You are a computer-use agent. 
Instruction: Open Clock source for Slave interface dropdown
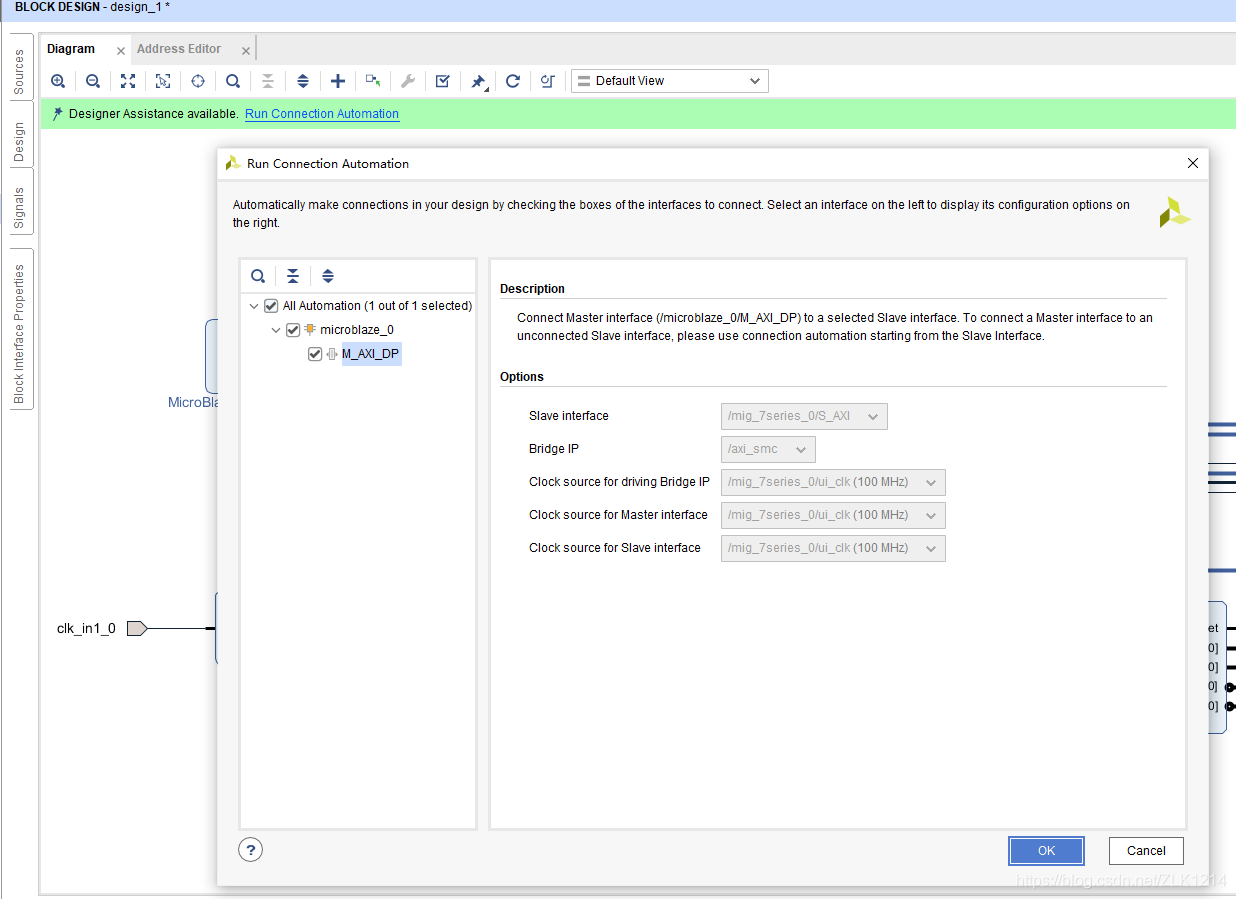[x=833, y=548]
